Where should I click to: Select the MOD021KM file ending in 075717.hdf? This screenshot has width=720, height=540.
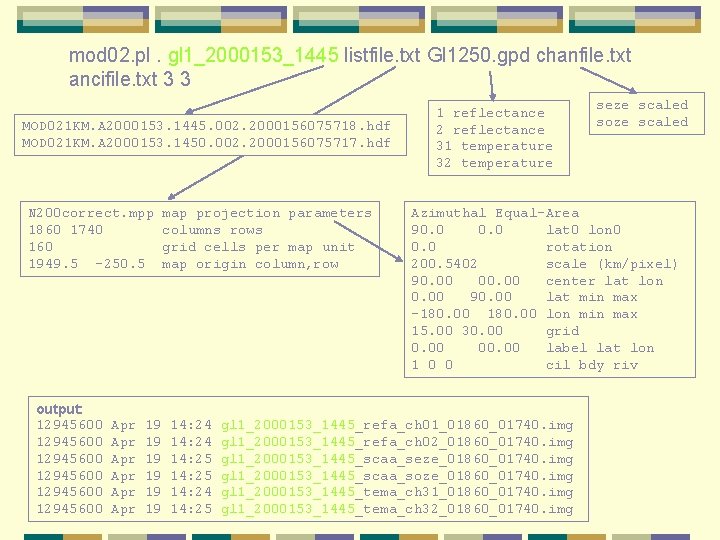[x=206, y=143]
